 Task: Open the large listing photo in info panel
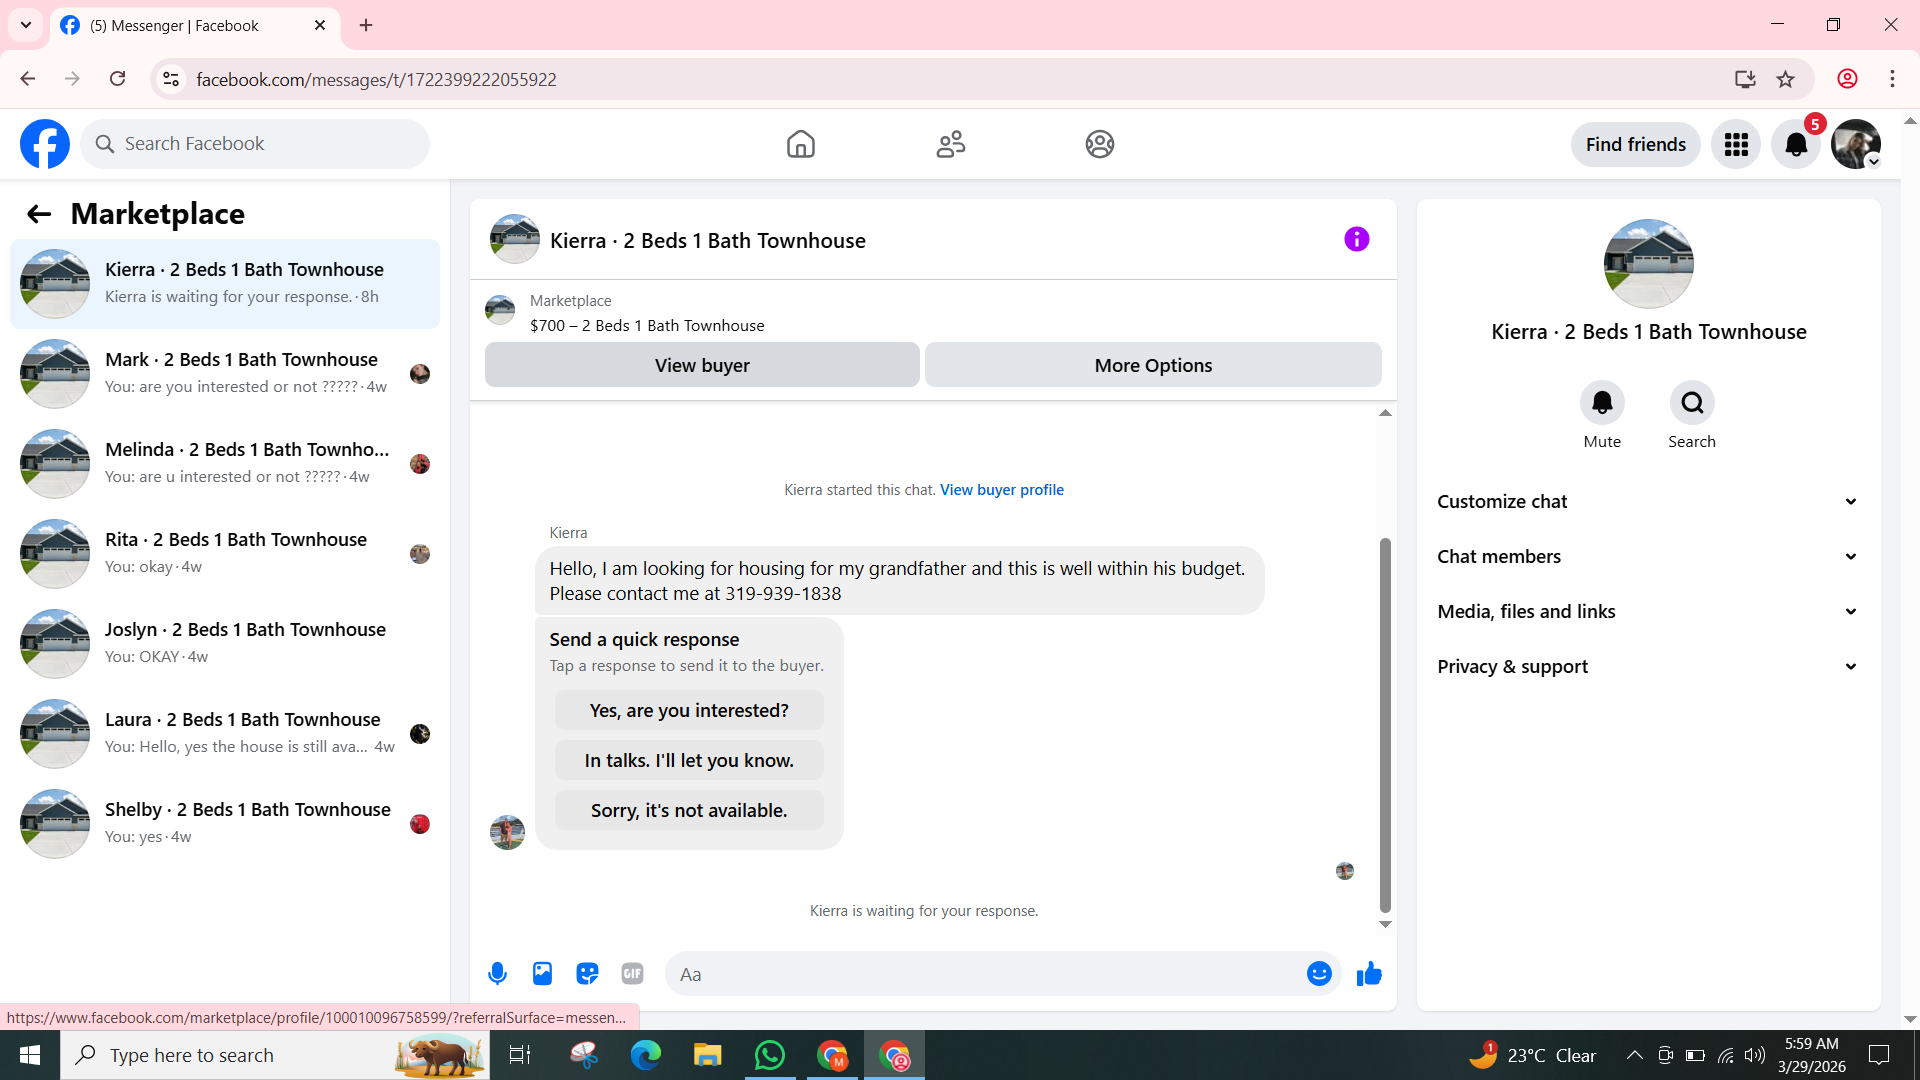[x=1648, y=264]
